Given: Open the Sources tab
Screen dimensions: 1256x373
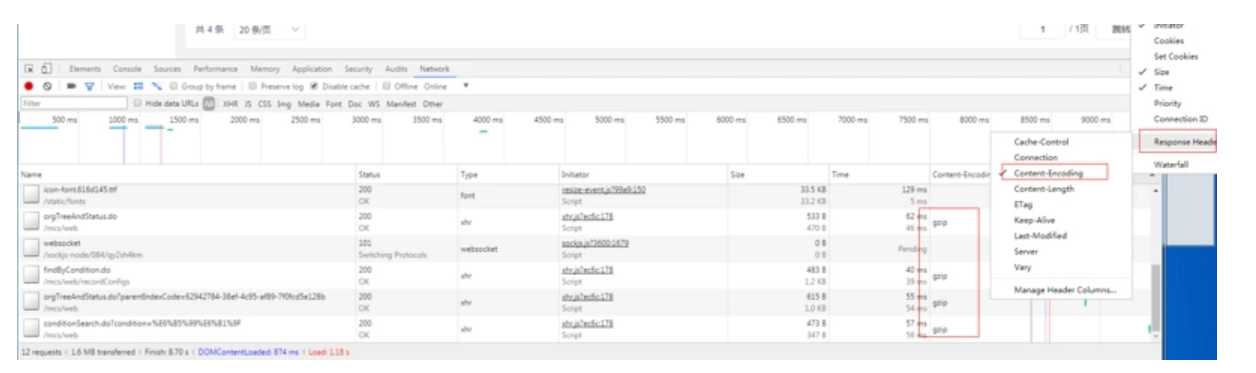Looking at the screenshot, I should [167, 69].
